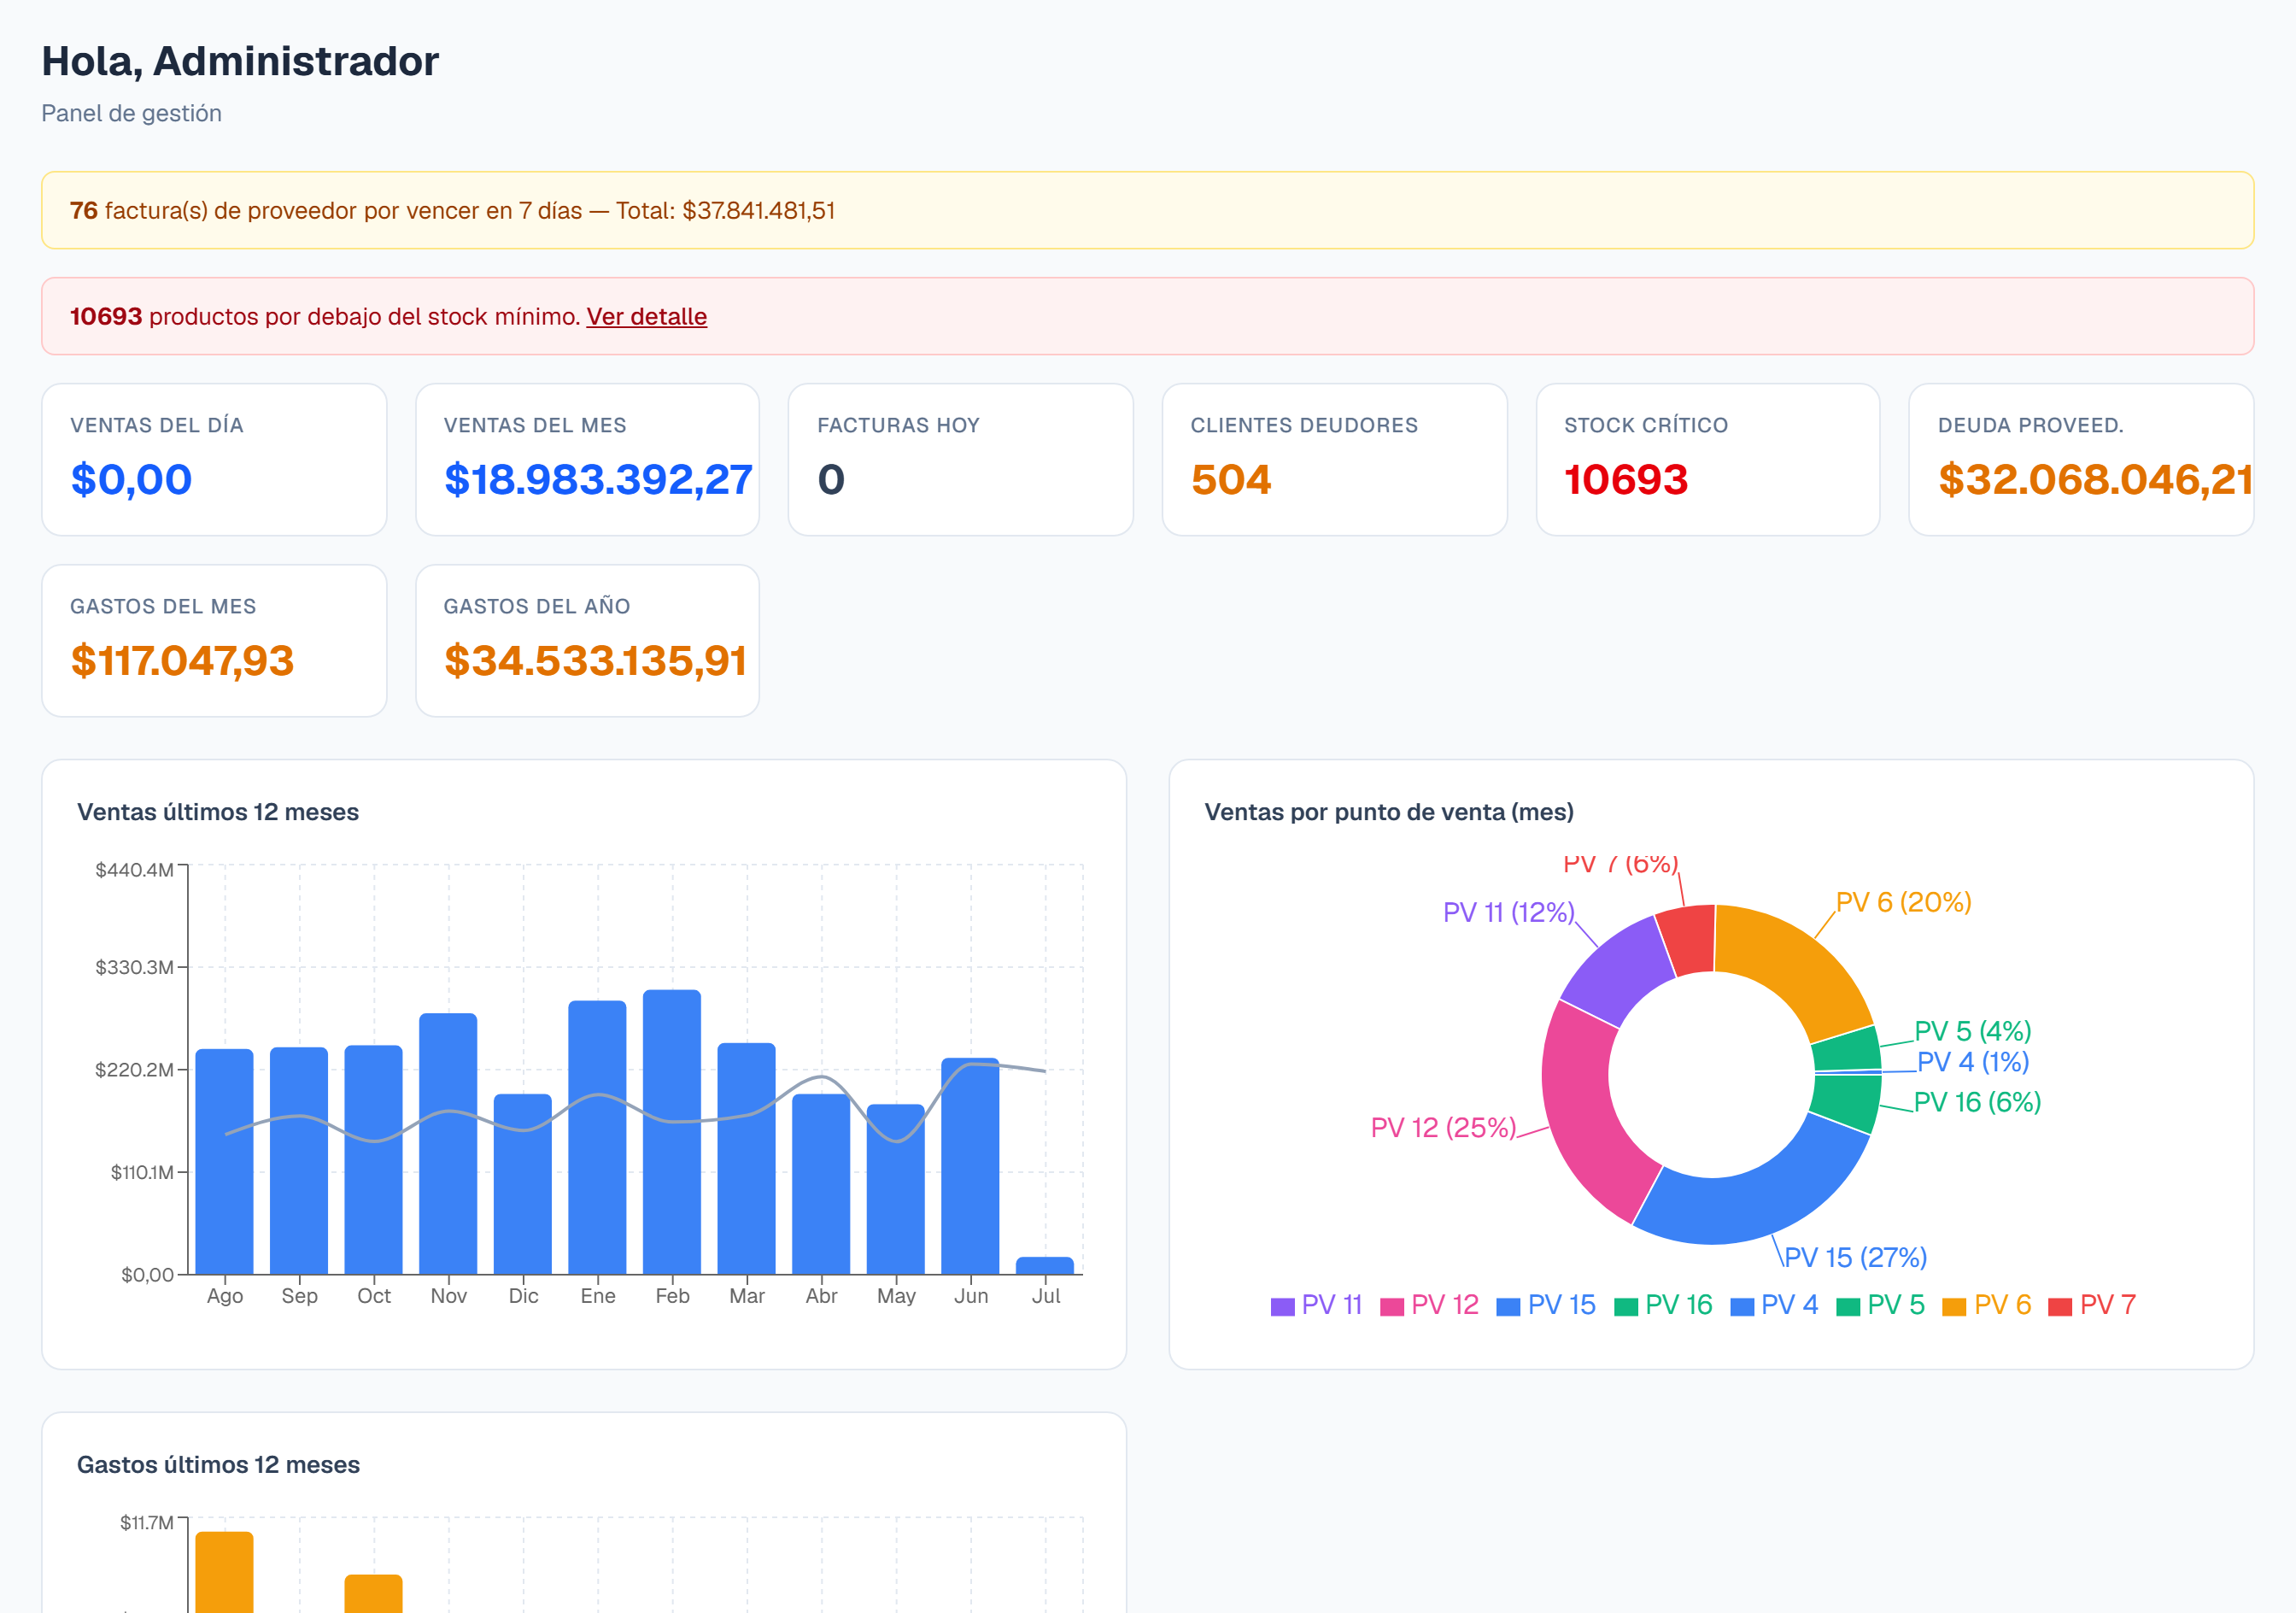
Task: Click the 'PV 12 (25%)' chart label
Action: click(1444, 1128)
